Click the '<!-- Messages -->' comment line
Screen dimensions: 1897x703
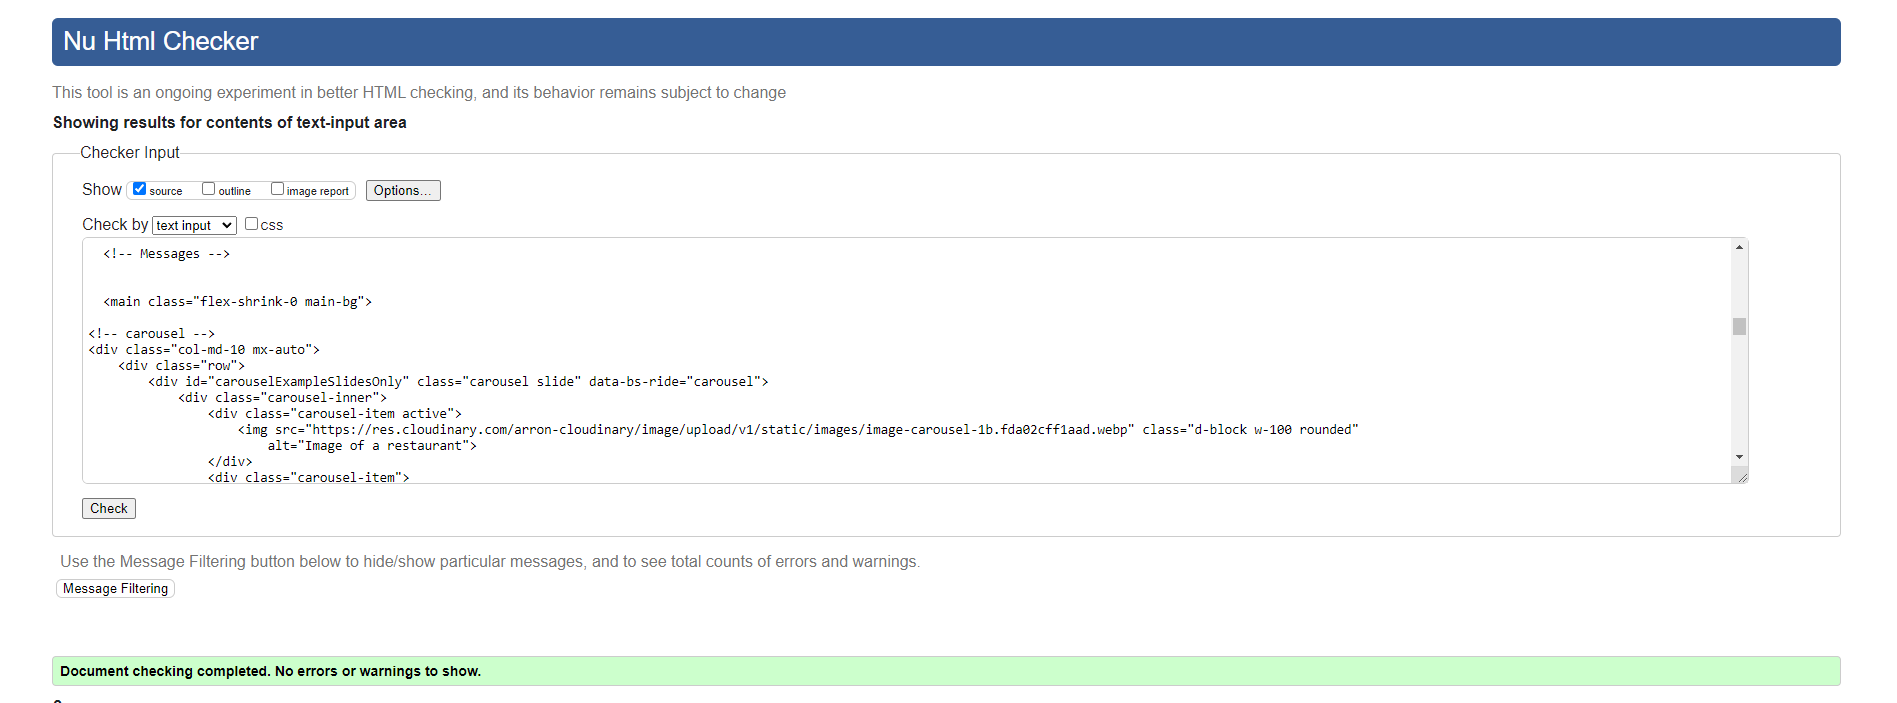tap(166, 254)
